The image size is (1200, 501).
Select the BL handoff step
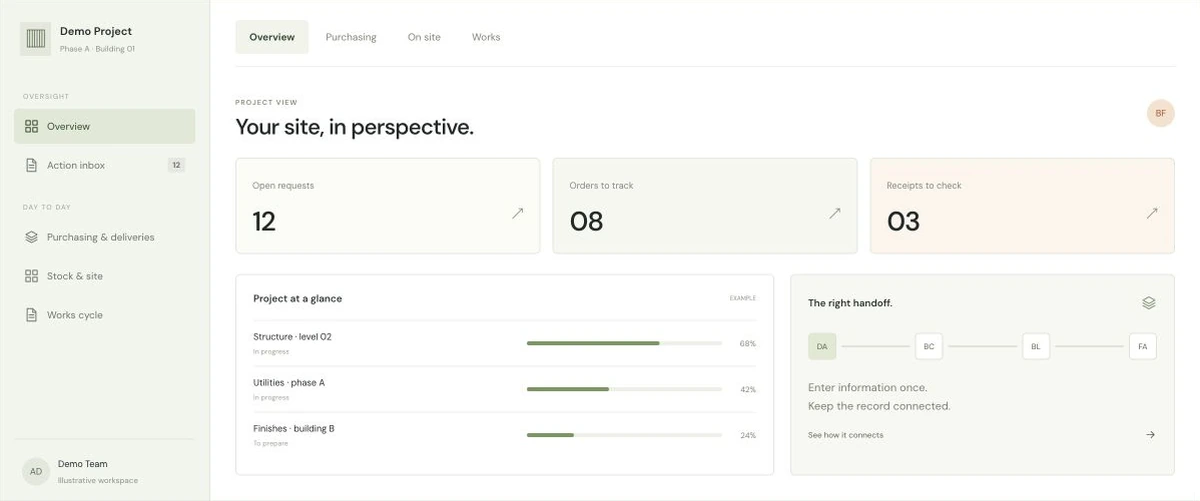pyautogui.click(x=1036, y=347)
